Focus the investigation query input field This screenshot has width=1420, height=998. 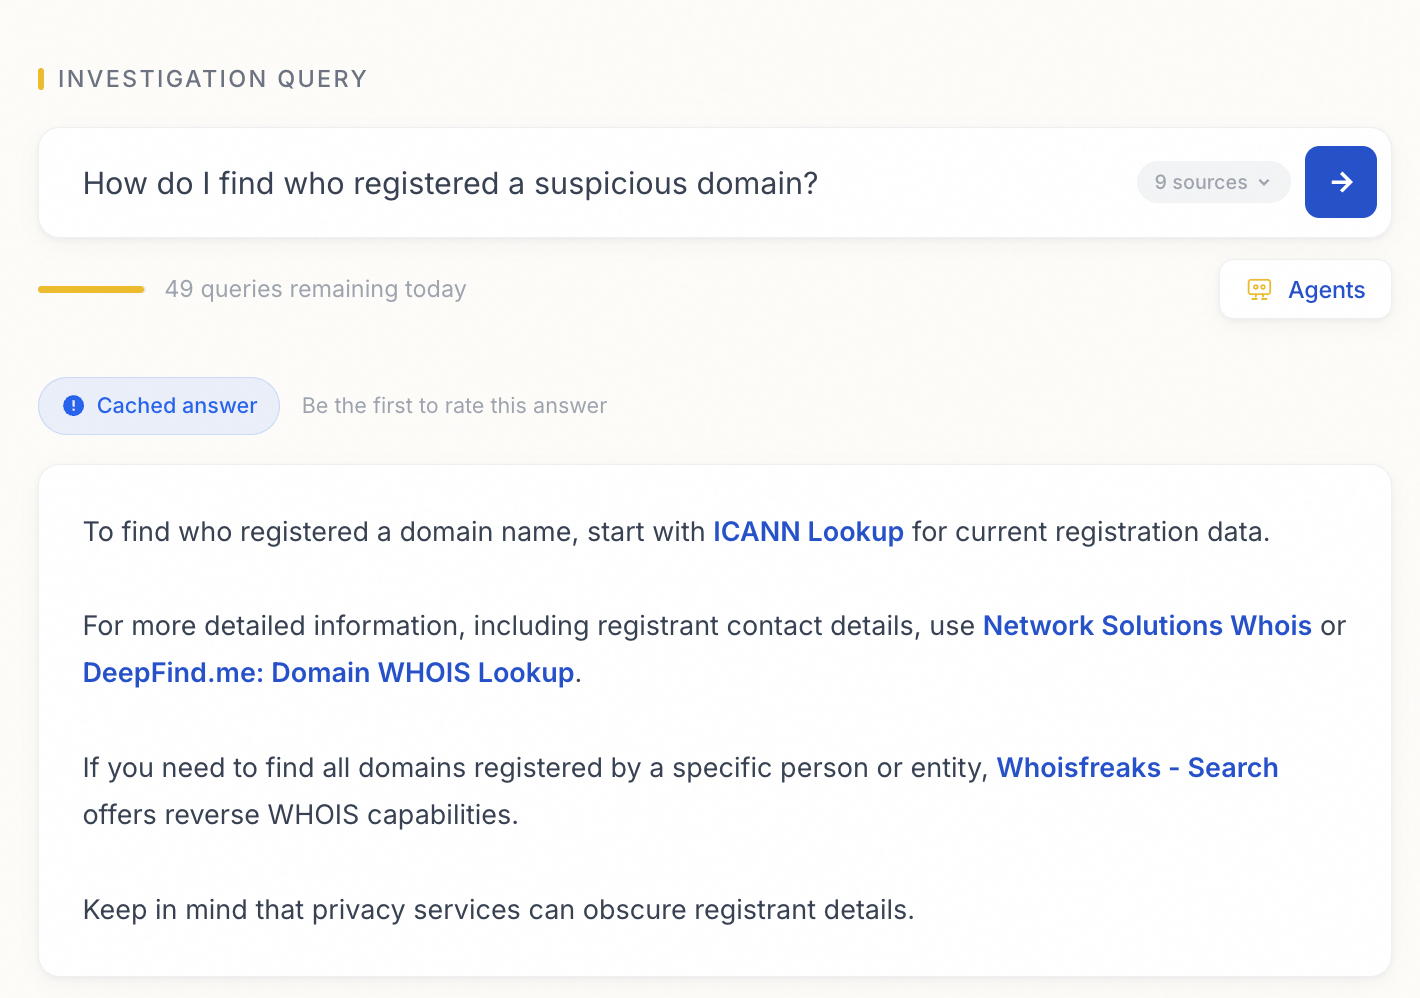tap(600, 183)
